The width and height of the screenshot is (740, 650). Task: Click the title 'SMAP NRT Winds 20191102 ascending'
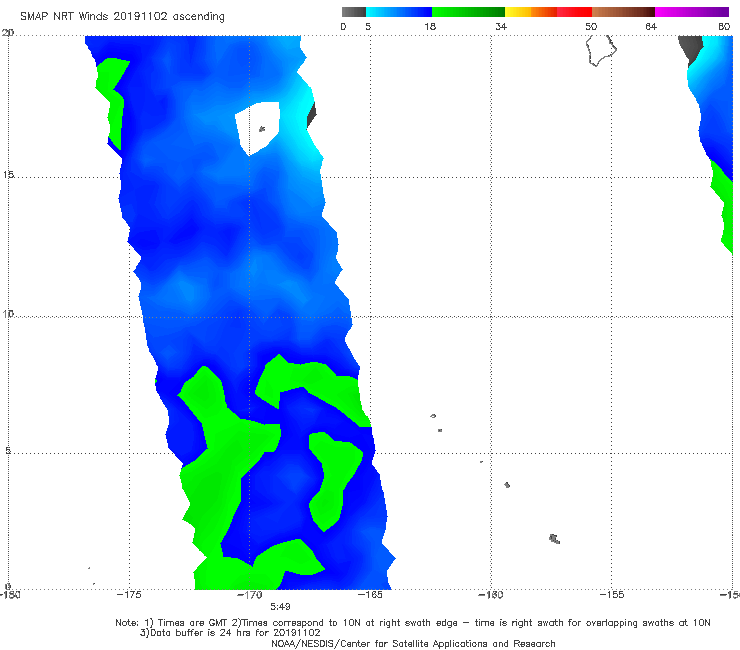[122, 16]
